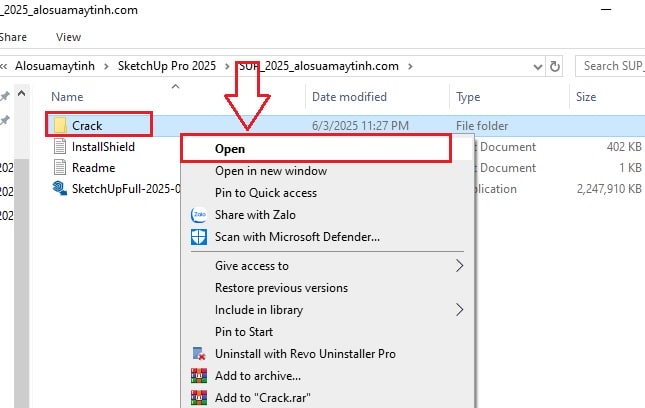Choose Open in new window
The image size is (645, 408).
271,171
